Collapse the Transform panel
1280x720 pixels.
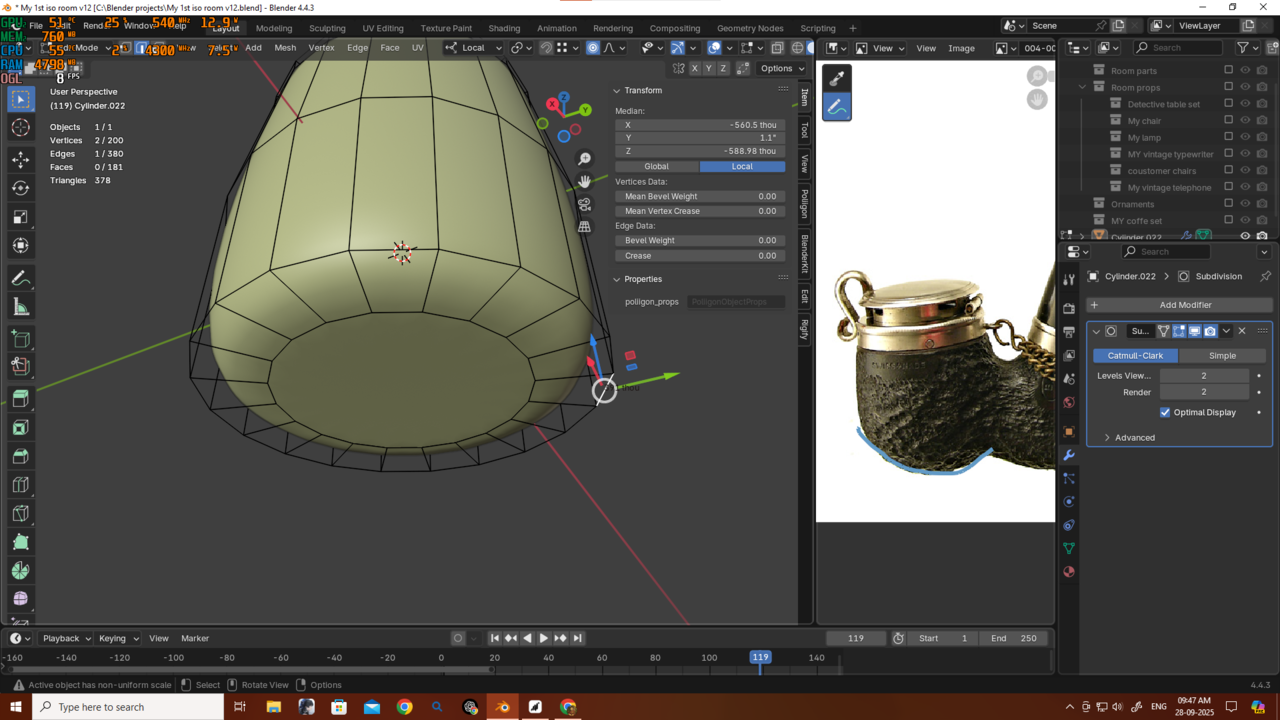coord(642,90)
